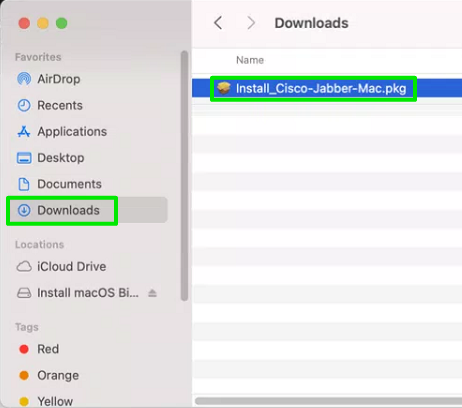
Task: Go forward with the right chevron
Action: (251, 23)
